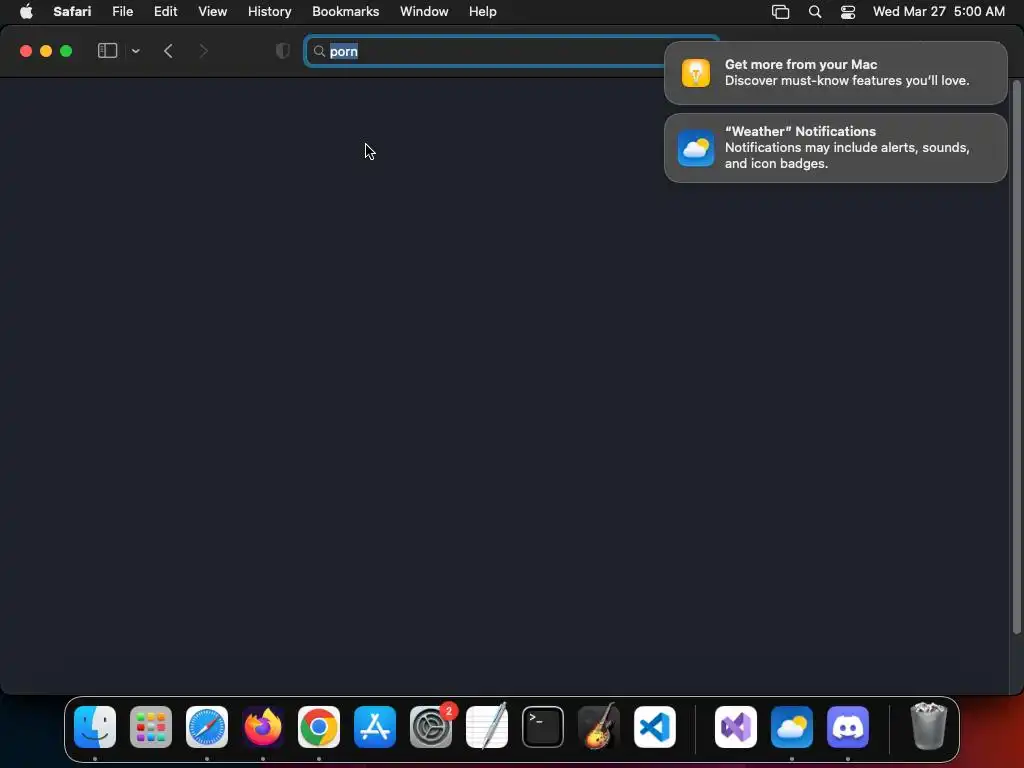Click the Weather icon in the notification
Image resolution: width=1024 pixels, height=768 pixels.
point(696,148)
